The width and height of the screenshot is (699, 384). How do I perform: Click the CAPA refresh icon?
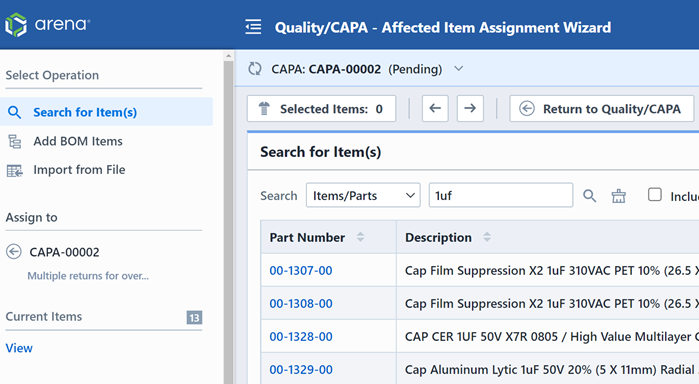255,69
